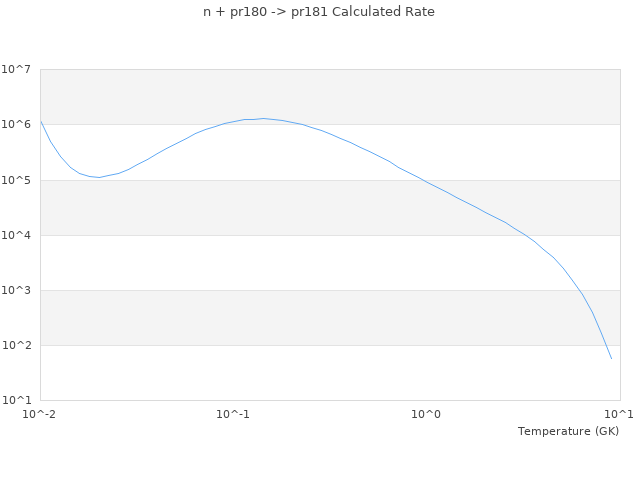
Task: Click the 'Temperature (GK)' x-axis title
Action: pyautogui.click(x=568, y=431)
